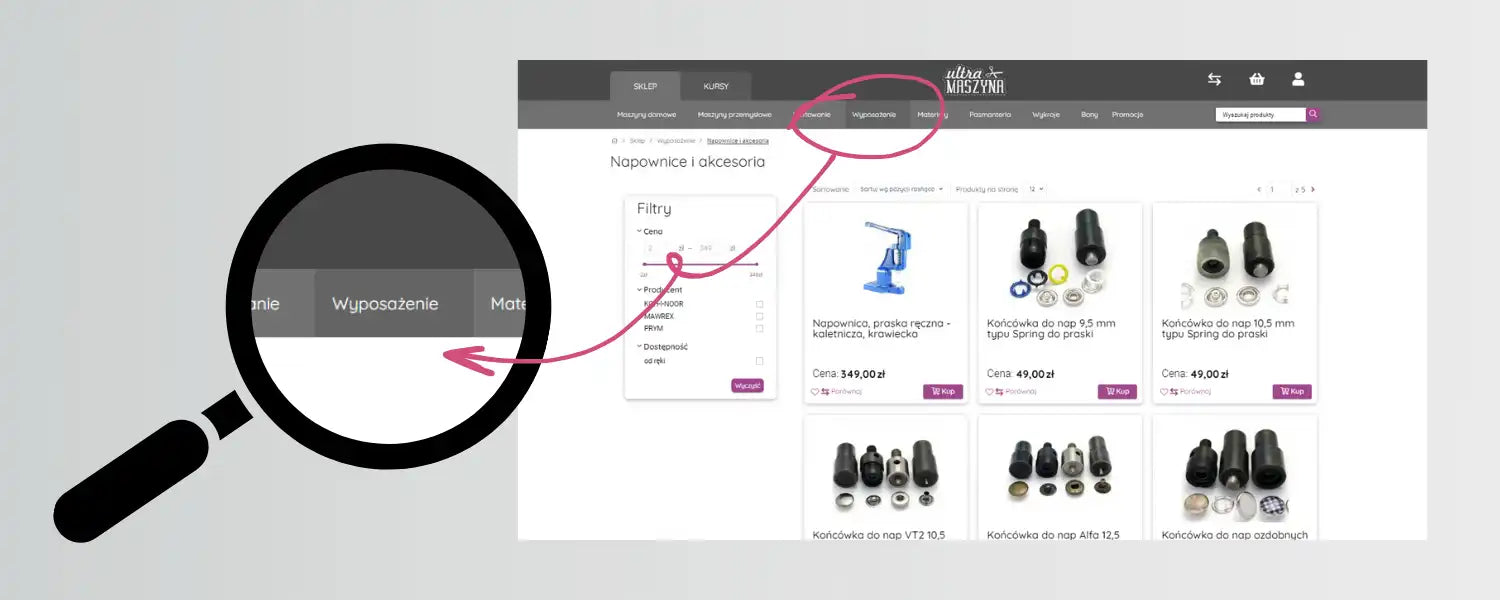The height and width of the screenshot is (600, 1500).
Task: Open the product comparison arrows icon in header
Action: [x=1214, y=79]
